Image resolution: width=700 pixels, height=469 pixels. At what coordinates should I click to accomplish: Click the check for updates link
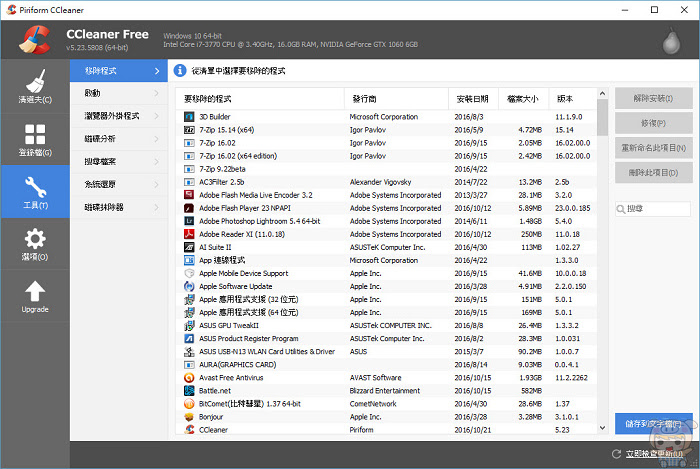point(654,454)
